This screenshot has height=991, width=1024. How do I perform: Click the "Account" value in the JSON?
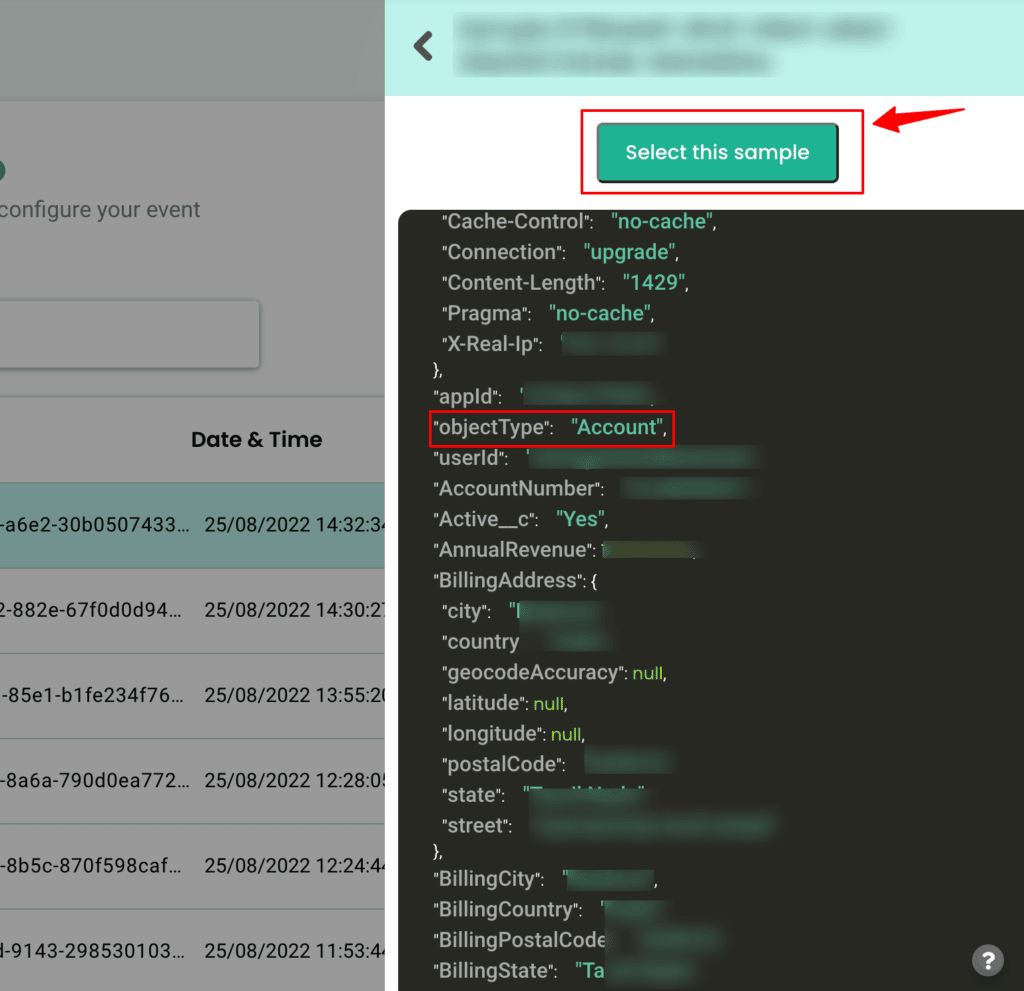tap(617, 428)
